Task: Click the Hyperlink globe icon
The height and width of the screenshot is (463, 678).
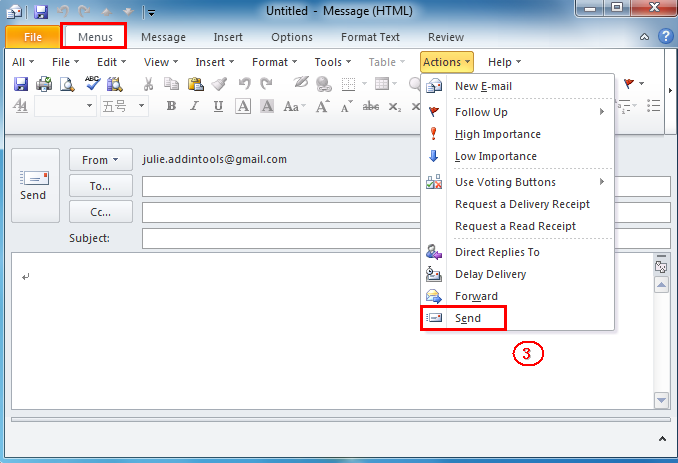Action: tap(323, 84)
